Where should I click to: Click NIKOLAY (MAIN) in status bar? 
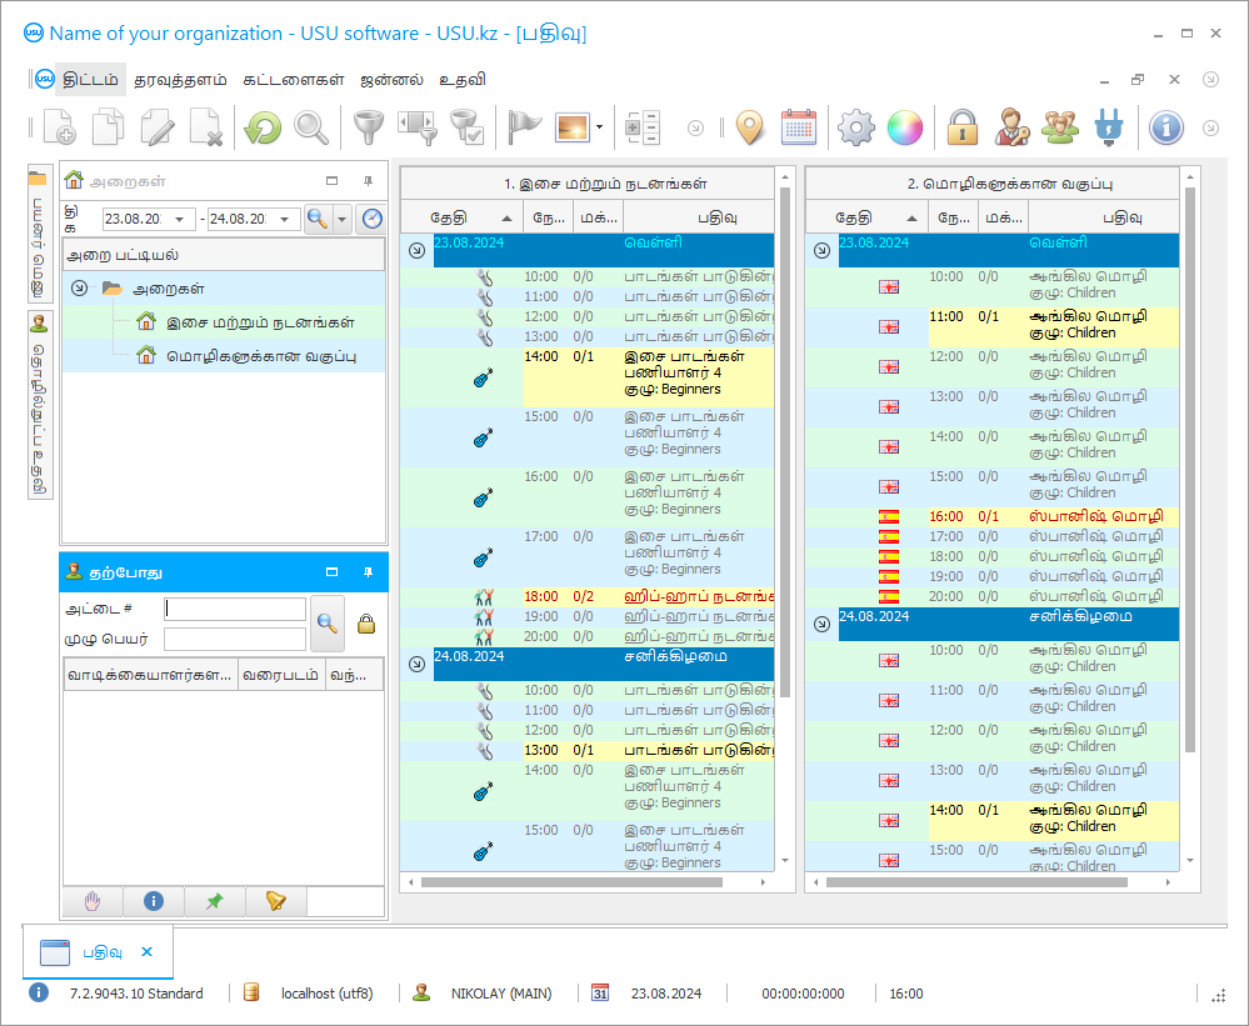pyautogui.click(x=501, y=993)
